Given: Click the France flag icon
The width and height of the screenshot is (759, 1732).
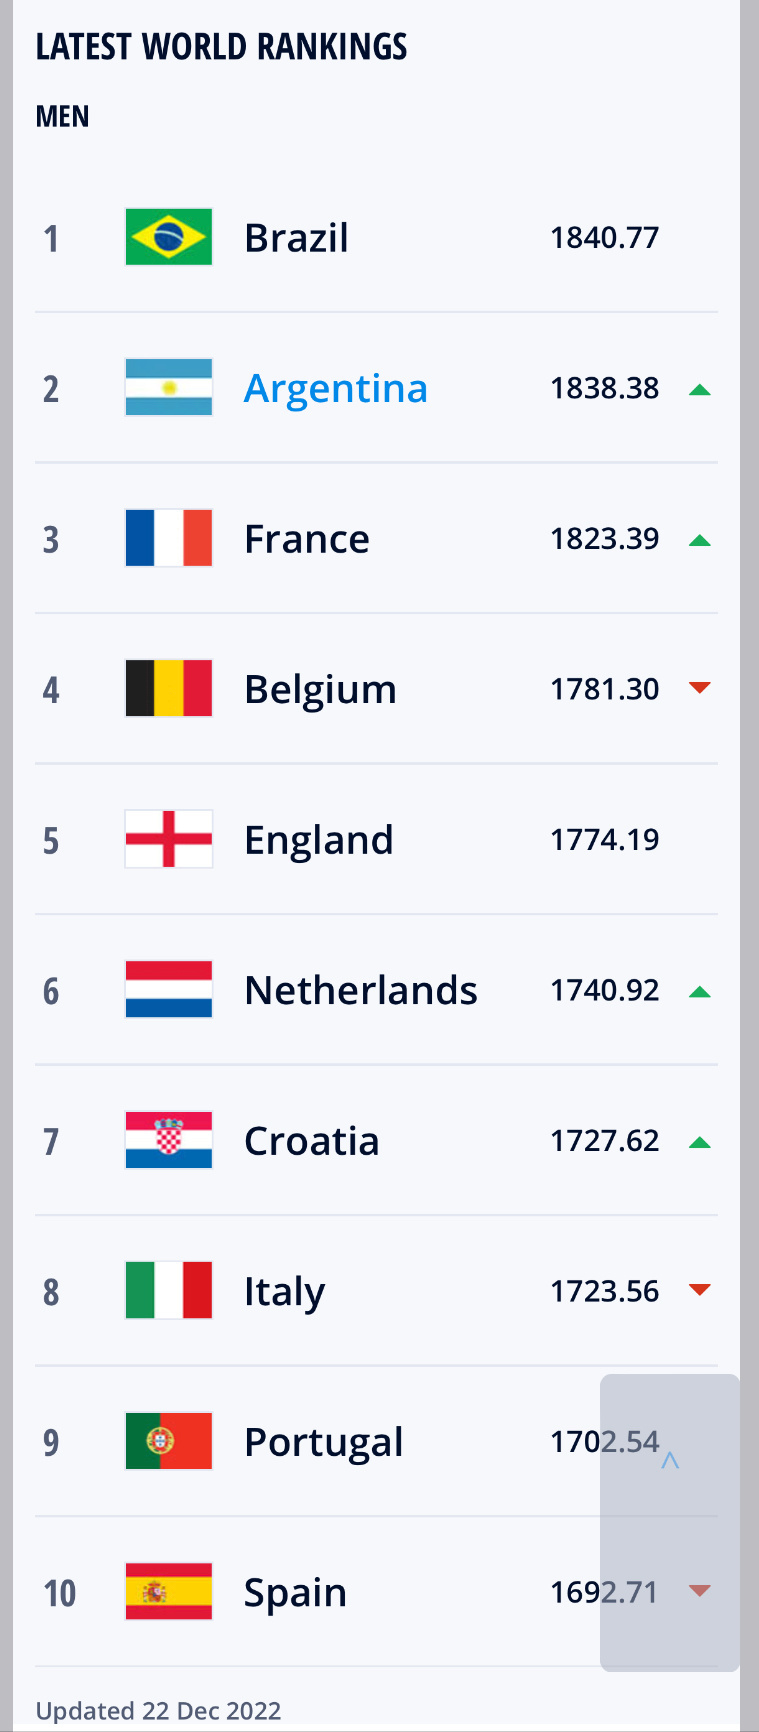Looking at the screenshot, I should [168, 538].
